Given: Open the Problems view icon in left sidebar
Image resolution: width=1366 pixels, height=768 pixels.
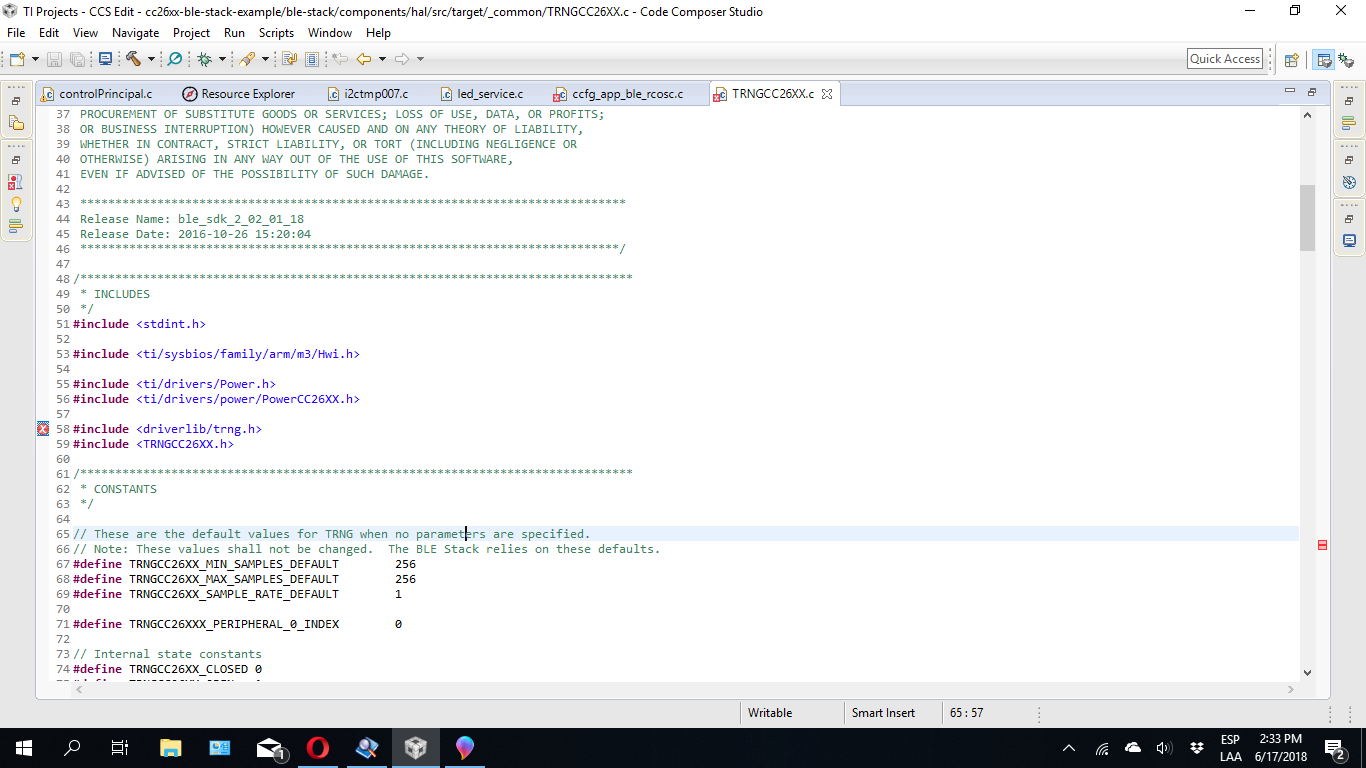Looking at the screenshot, I should [15, 182].
